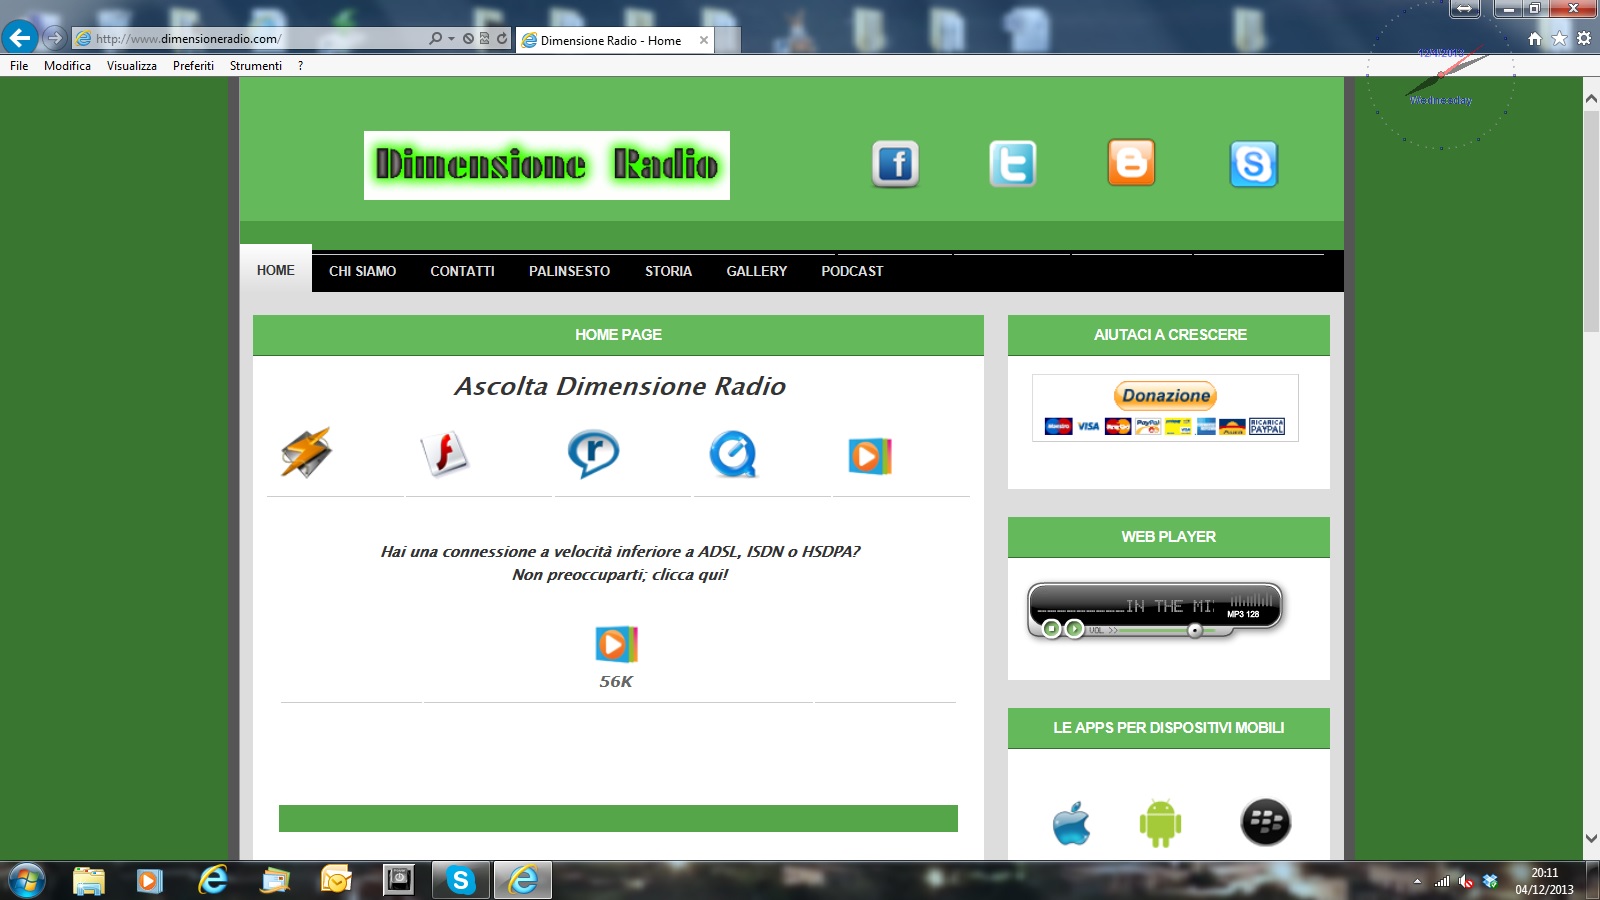Image resolution: width=1600 pixels, height=900 pixels.
Task: Listen via the Flash player icon
Action: [445, 454]
